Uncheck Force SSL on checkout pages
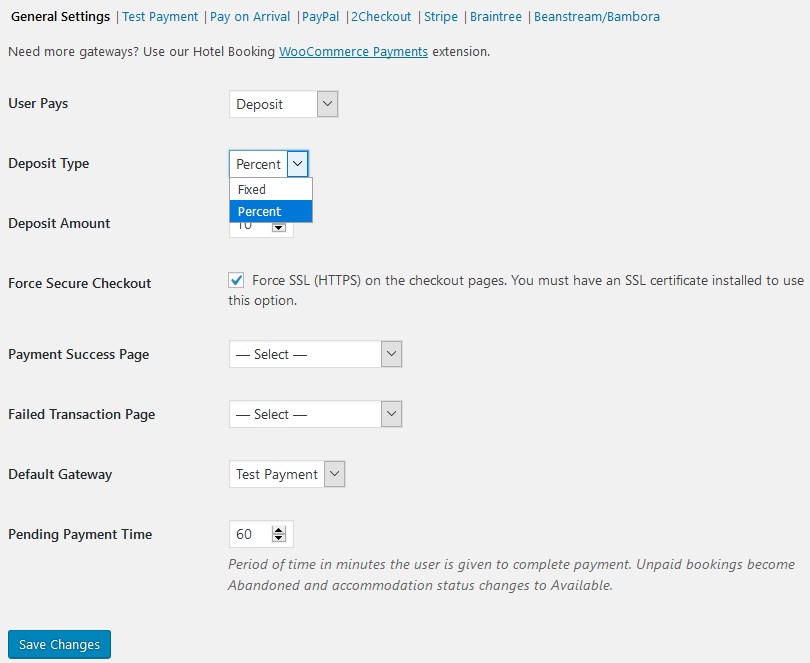Image resolution: width=810 pixels, height=663 pixels. coord(237,280)
